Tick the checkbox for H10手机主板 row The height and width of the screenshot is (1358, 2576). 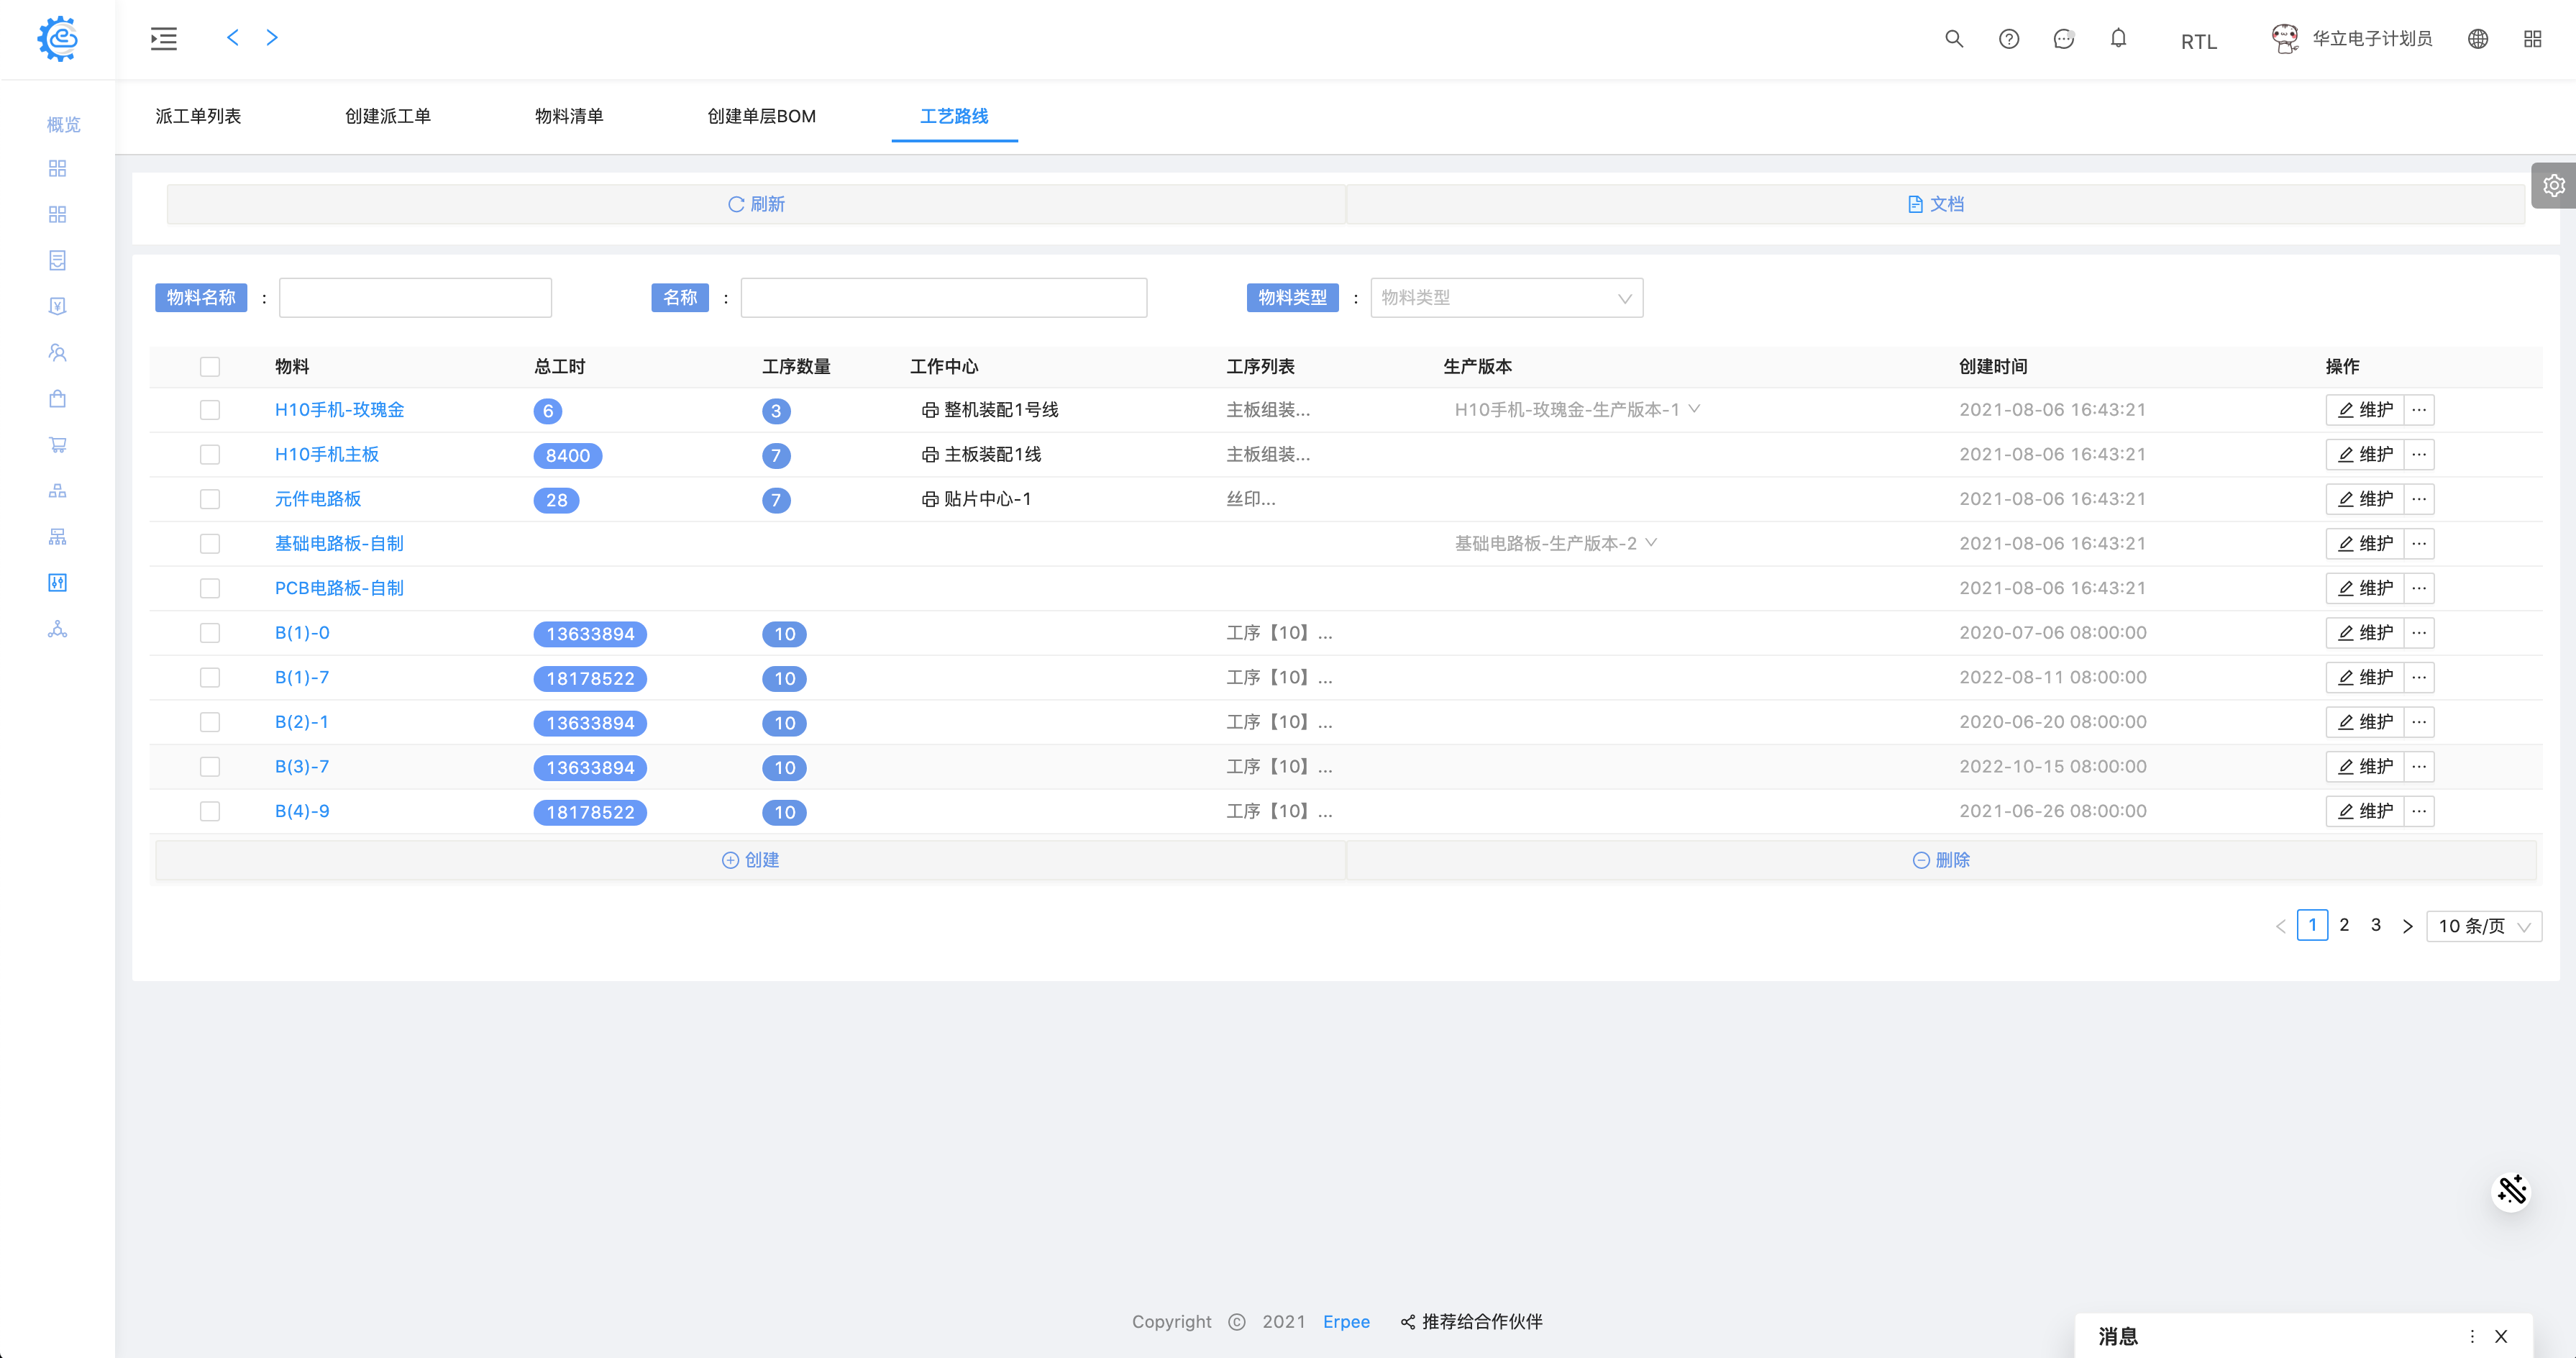tap(209, 455)
